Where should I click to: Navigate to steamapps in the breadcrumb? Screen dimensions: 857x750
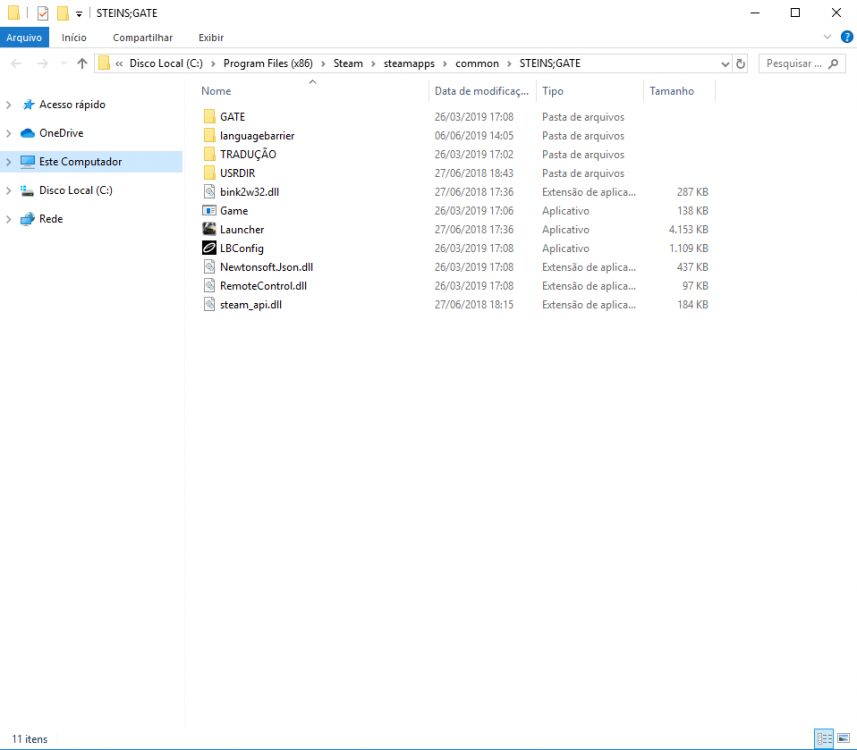pos(409,63)
